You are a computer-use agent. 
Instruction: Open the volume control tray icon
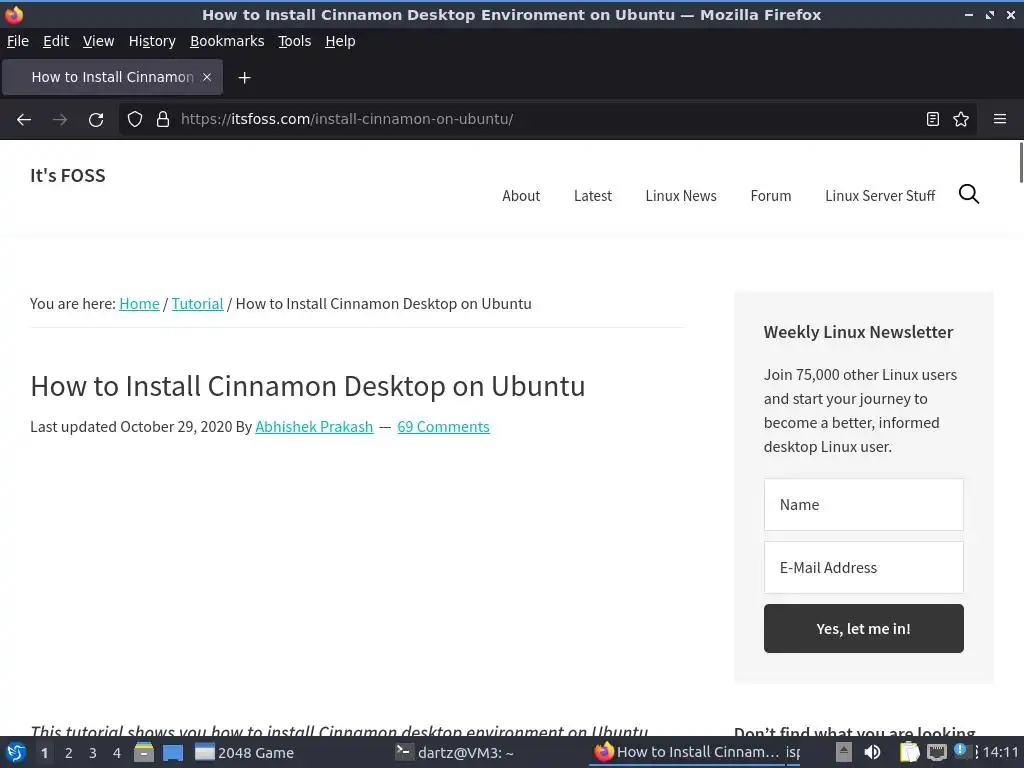click(x=872, y=752)
